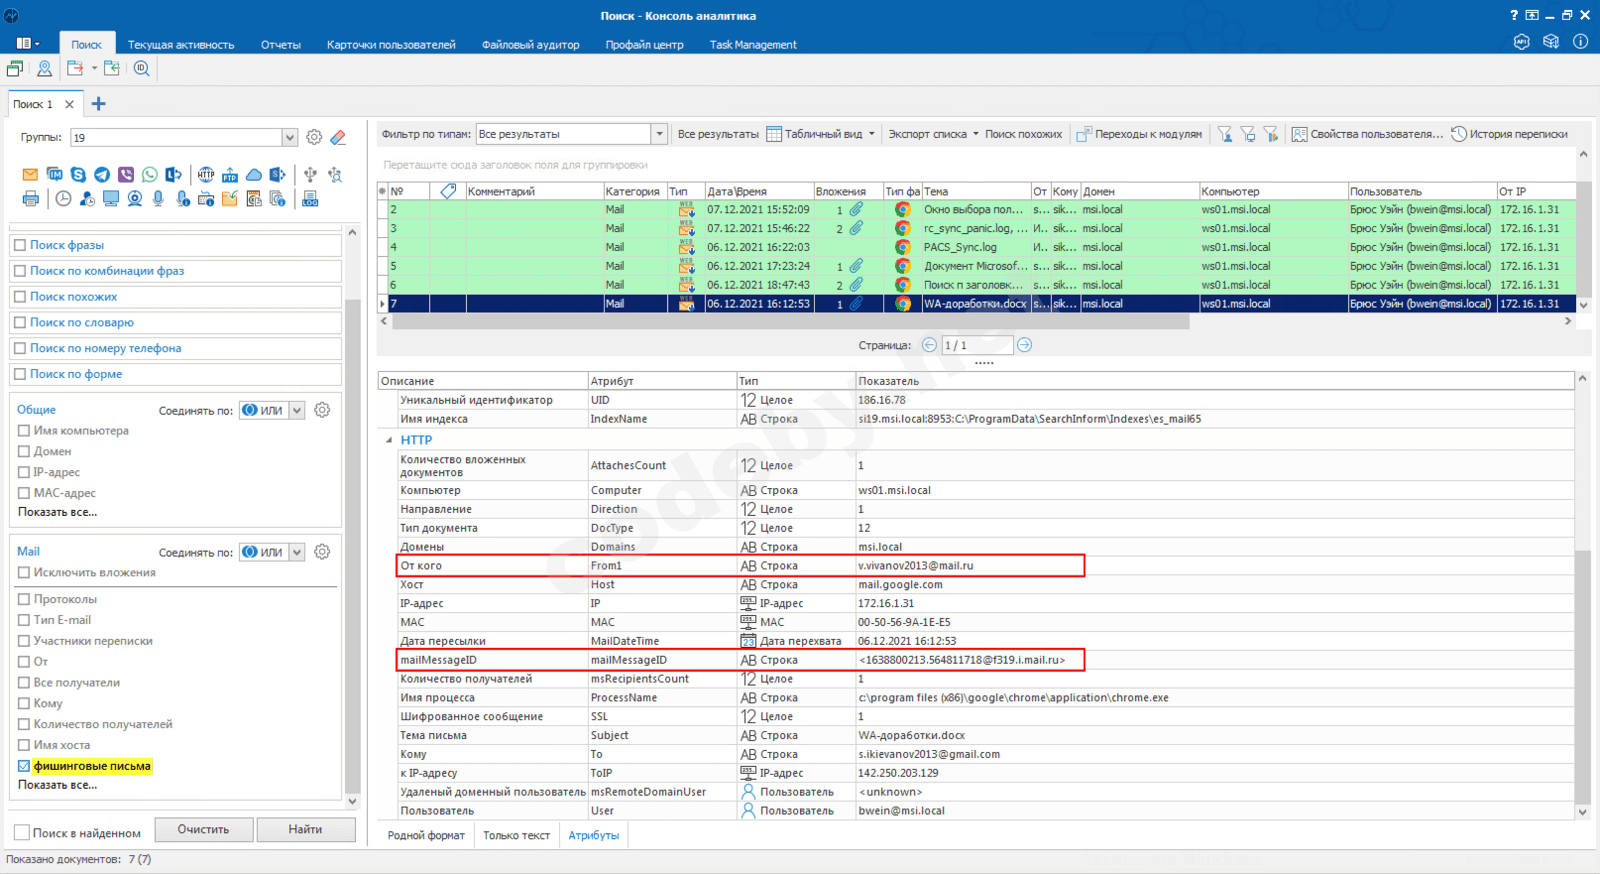Enable the Поиск фразы checkbox
Image resolution: width=1600 pixels, height=874 pixels.
(x=20, y=245)
